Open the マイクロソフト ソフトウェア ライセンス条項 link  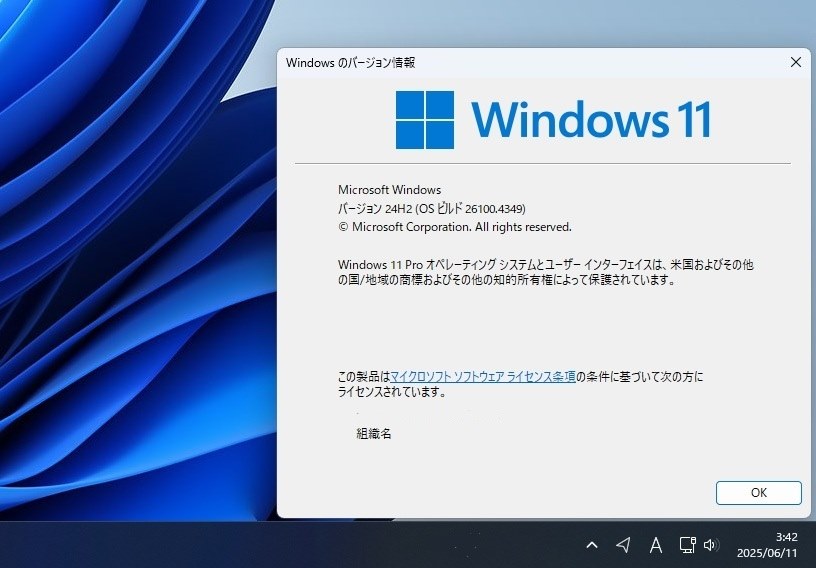483,376
